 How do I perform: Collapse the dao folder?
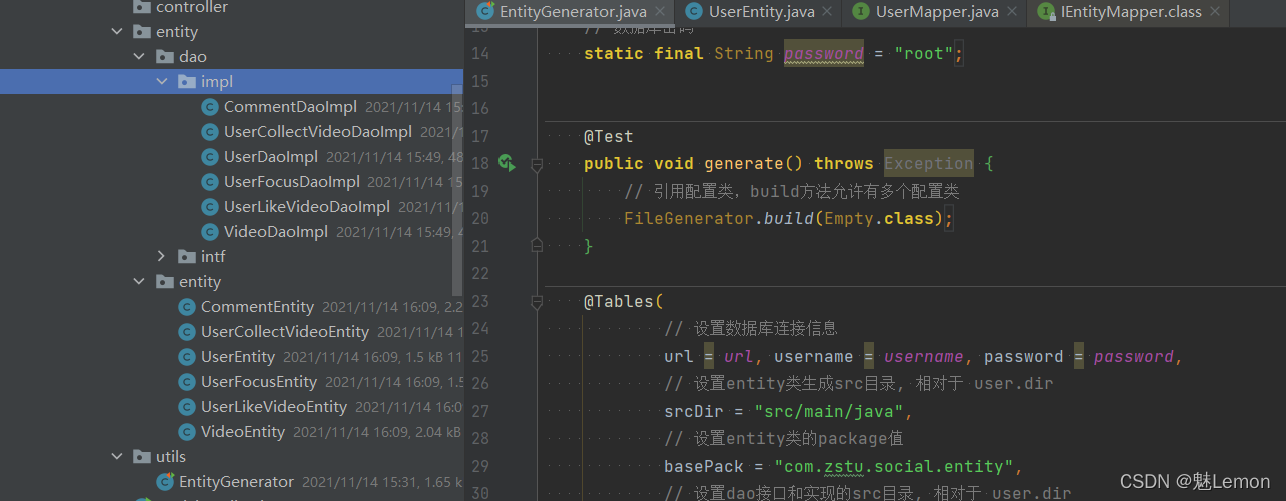(140, 57)
